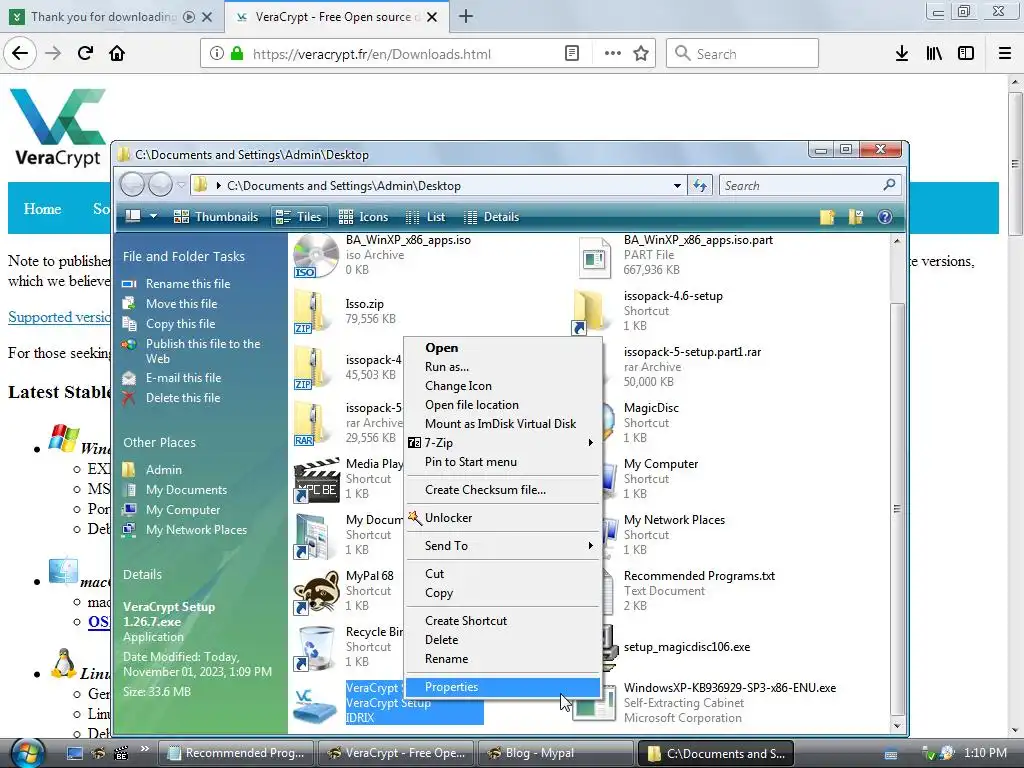The width and height of the screenshot is (1024, 768).
Task: Open My Network Places in sidebar
Action: (185, 530)
